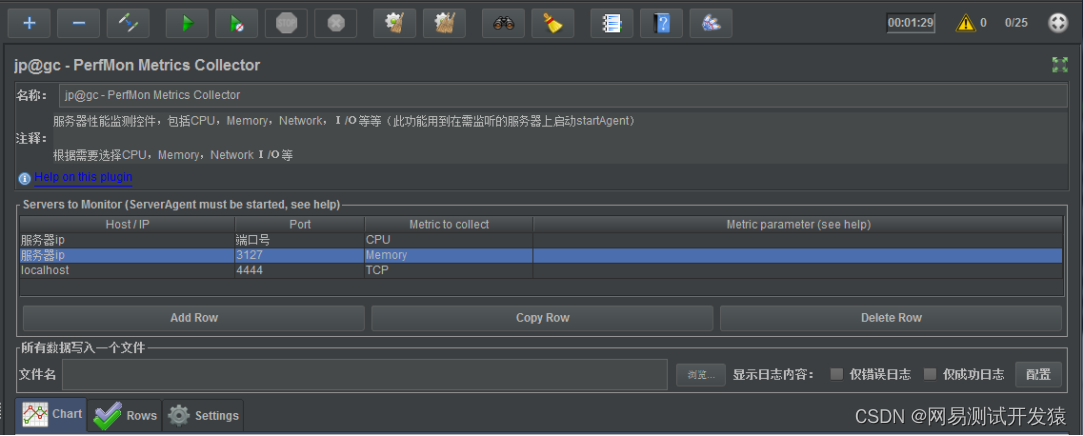Image resolution: width=1083 pixels, height=436 pixels.
Task: Click the localhost host cell
Action: (127, 271)
